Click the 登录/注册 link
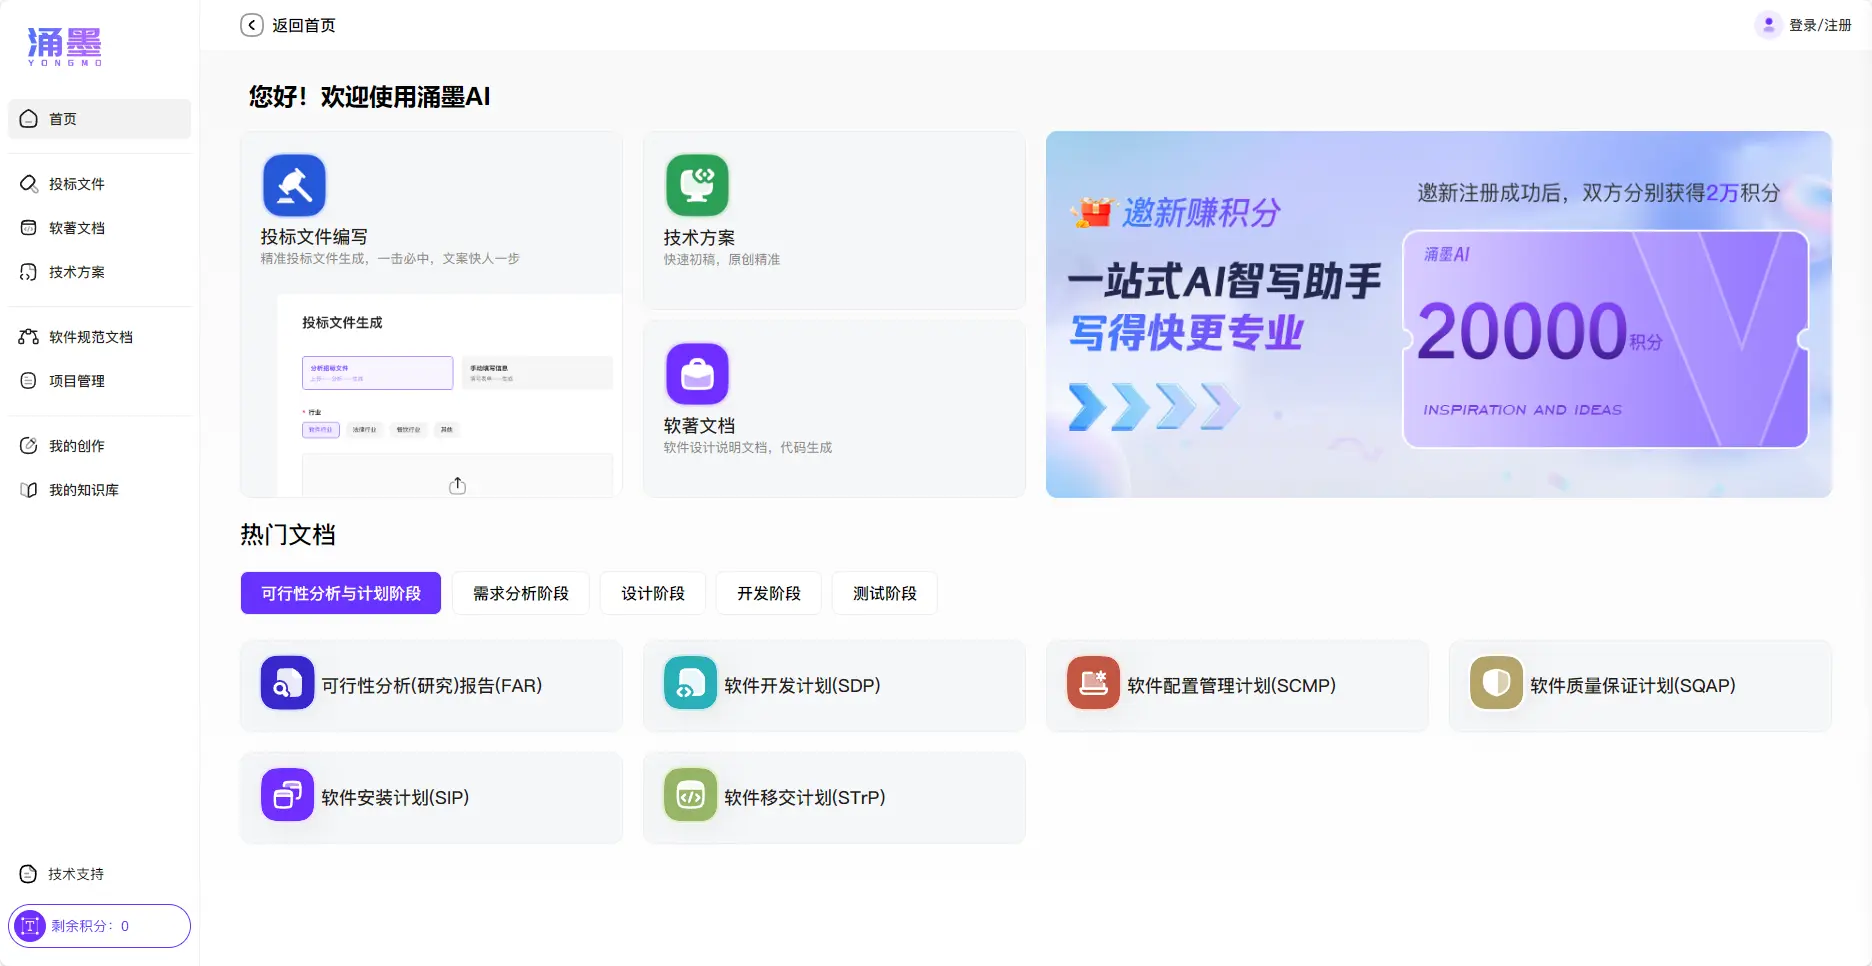Image resolution: width=1872 pixels, height=966 pixels. point(1819,24)
